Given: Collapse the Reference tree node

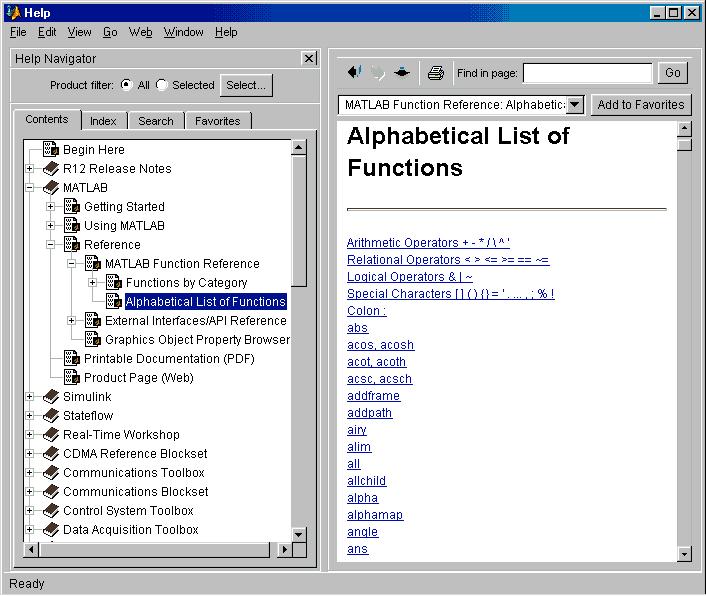Looking at the screenshot, I should pyautogui.click(x=50, y=245).
